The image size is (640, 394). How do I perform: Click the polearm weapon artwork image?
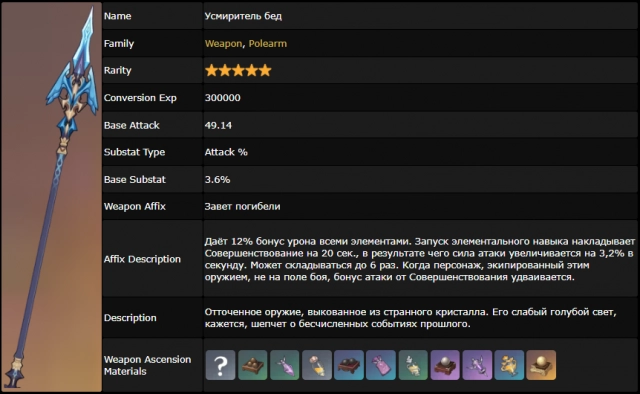click(51, 197)
